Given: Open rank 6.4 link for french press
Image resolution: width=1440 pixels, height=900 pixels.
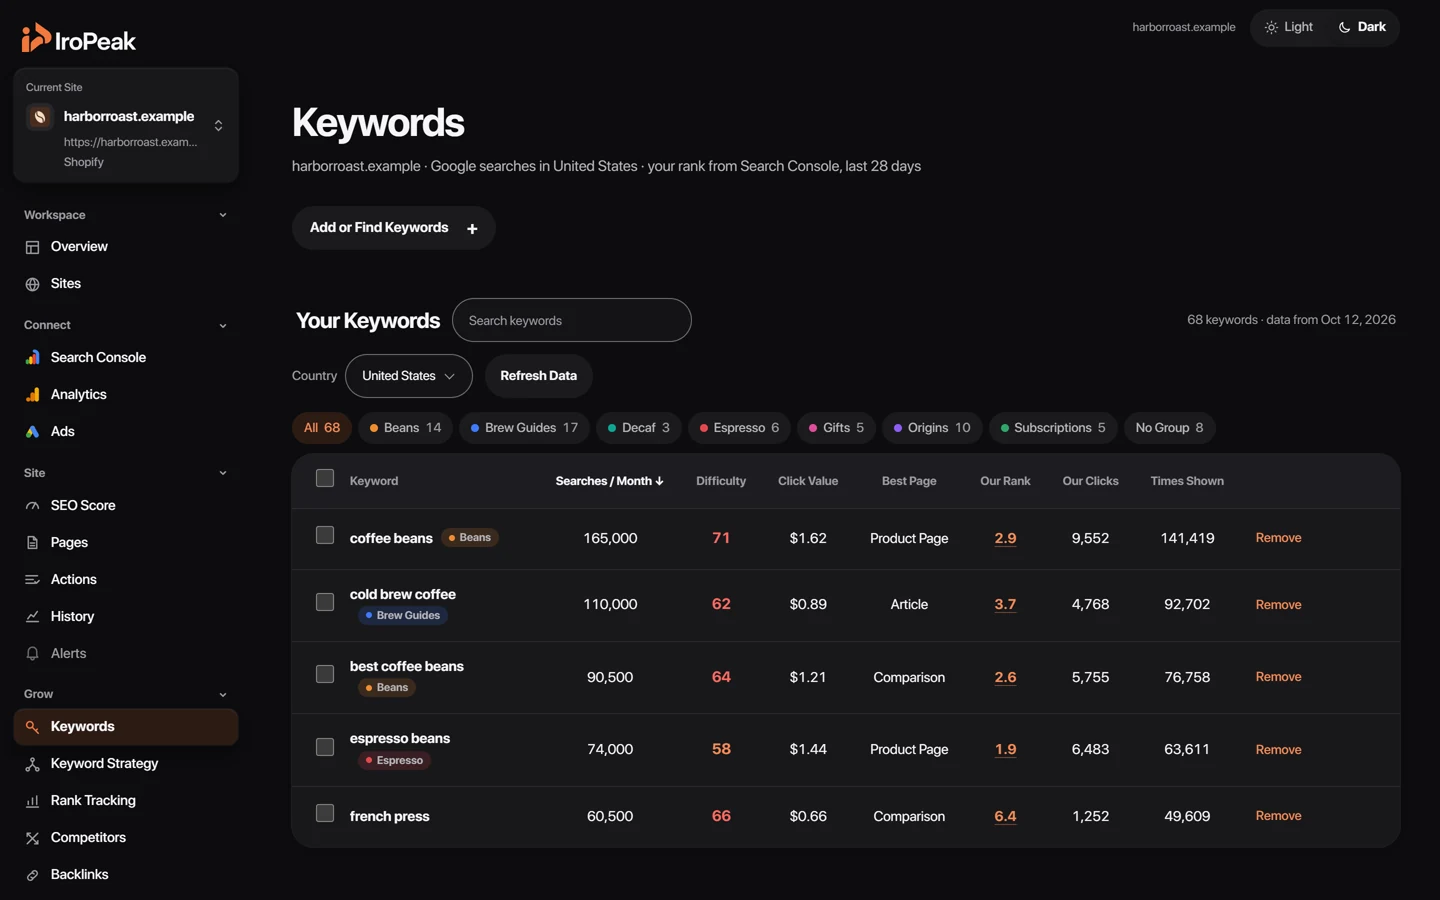Looking at the screenshot, I should point(1005,816).
